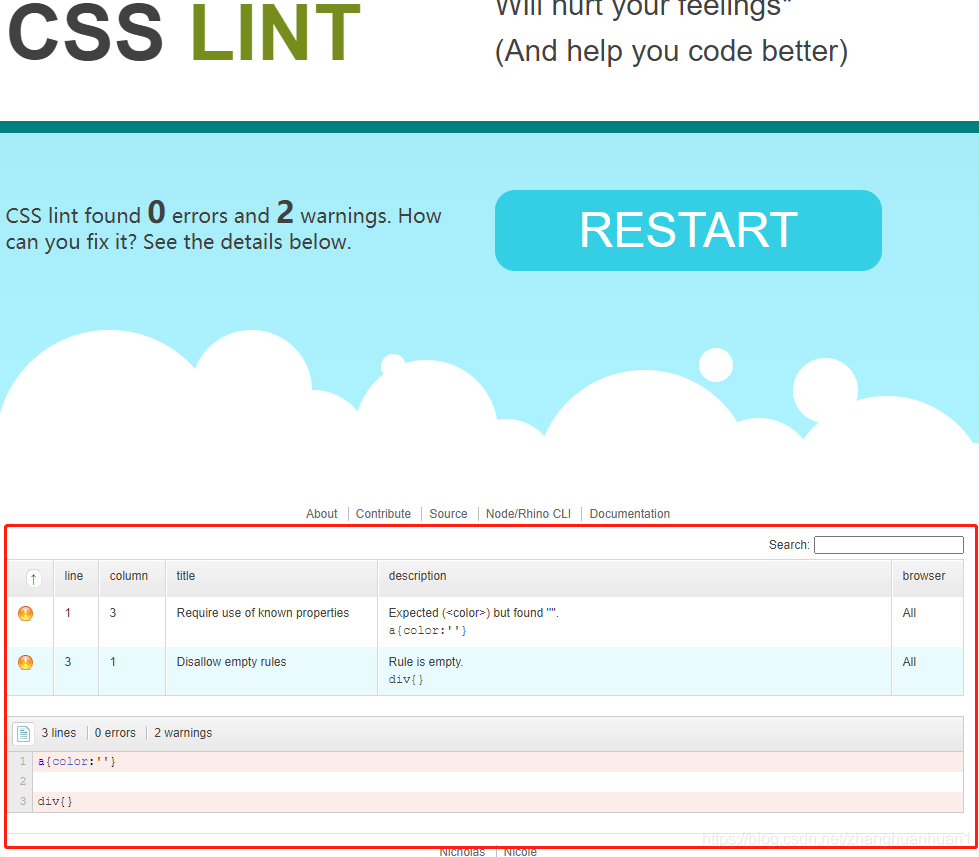
Task: Sort results by title column
Action: coord(185,576)
